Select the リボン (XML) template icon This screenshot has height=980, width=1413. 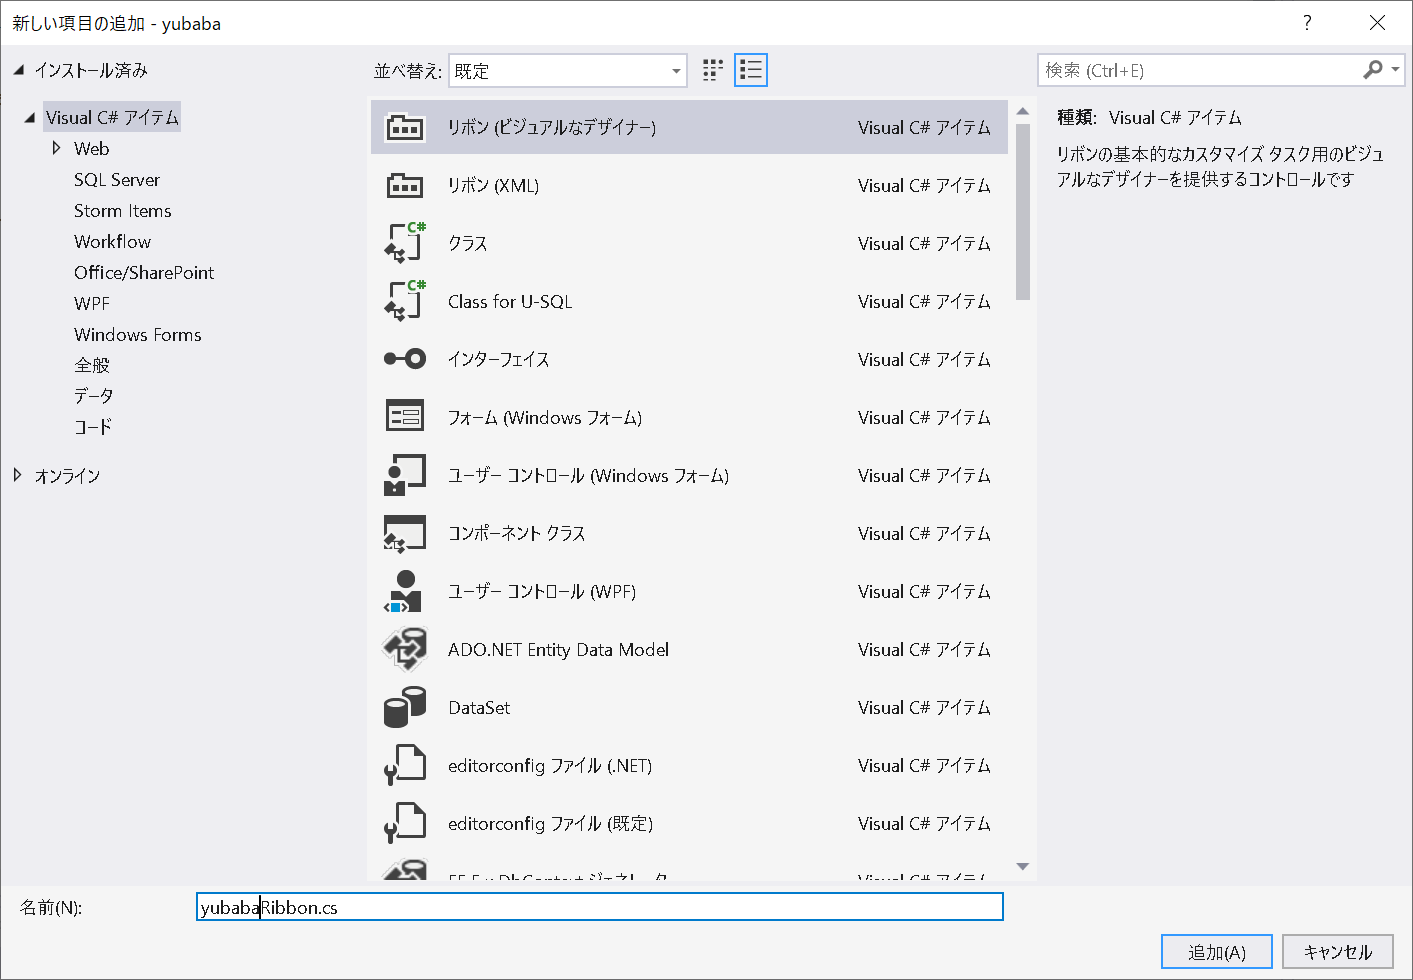[x=405, y=186]
